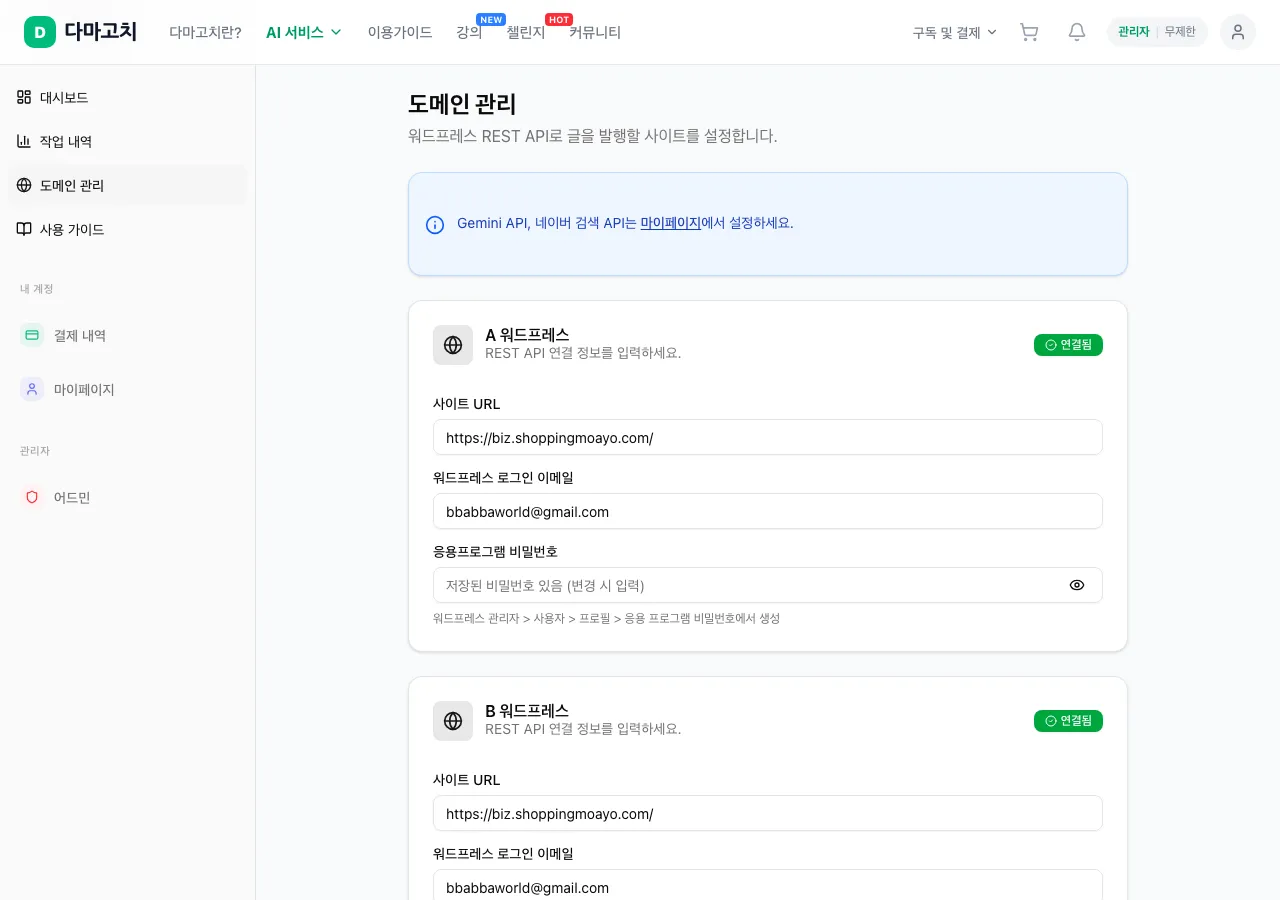The height and width of the screenshot is (900, 1280).
Task: Focus the B 워드프레스 로그인 이메일 field
Action: point(768,887)
